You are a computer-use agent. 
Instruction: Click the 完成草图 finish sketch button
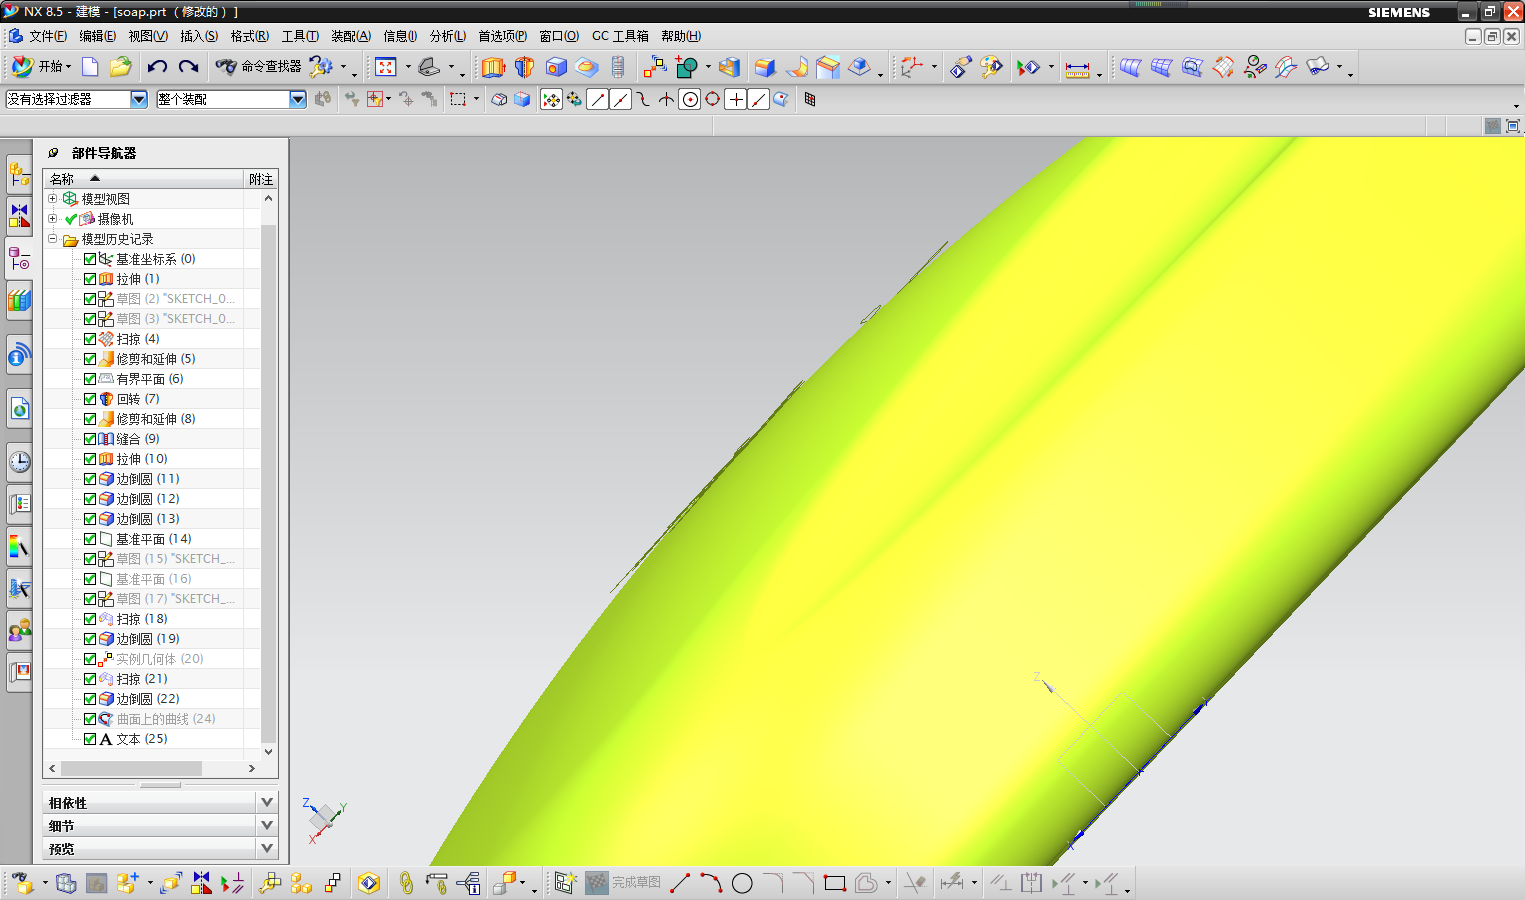(x=623, y=882)
